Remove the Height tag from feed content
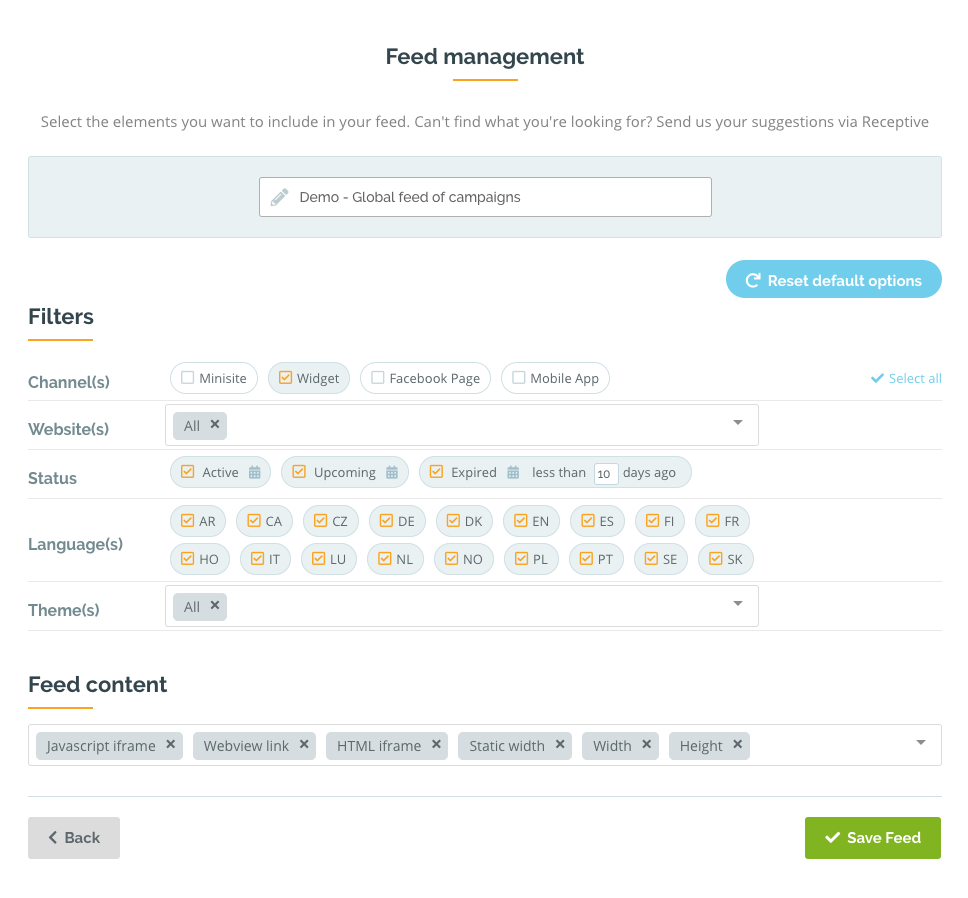The height and width of the screenshot is (898, 968). point(738,745)
